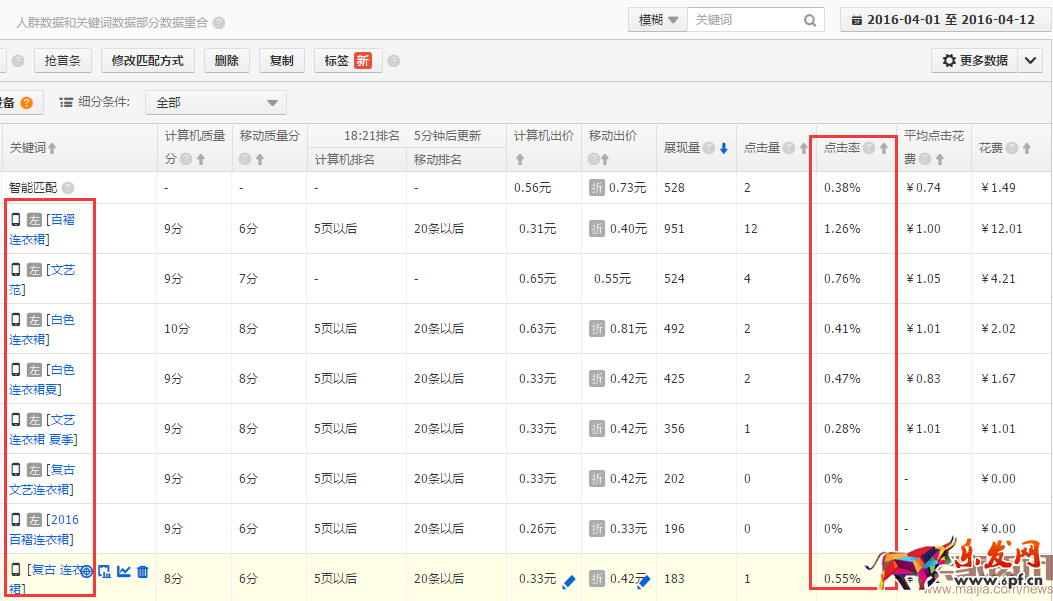The image size is (1053, 601).
Task: Open the 标签 menu marked 新
Action: (347, 61)
